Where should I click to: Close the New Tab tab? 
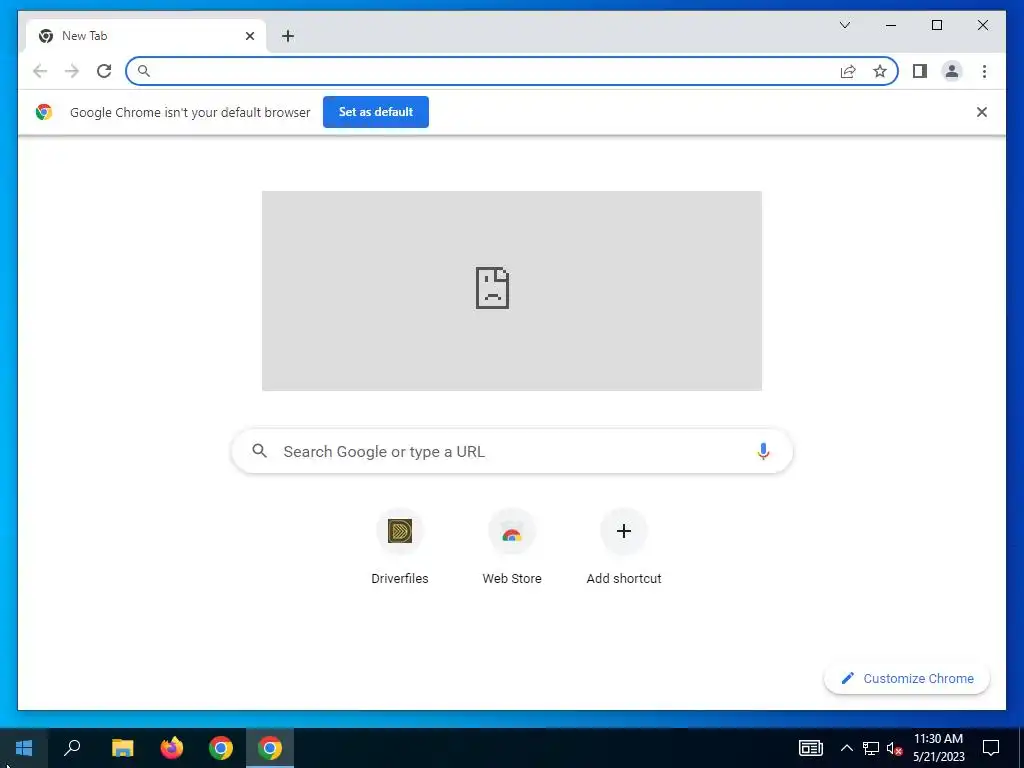coord(249,36)
